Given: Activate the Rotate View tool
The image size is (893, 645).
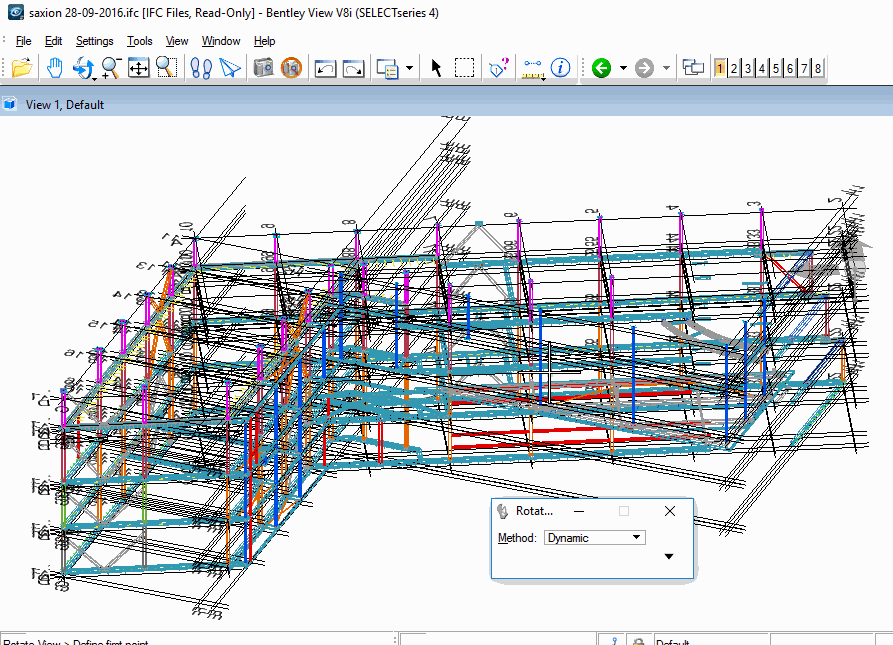Looking at the screenshot, I should 83,68.
